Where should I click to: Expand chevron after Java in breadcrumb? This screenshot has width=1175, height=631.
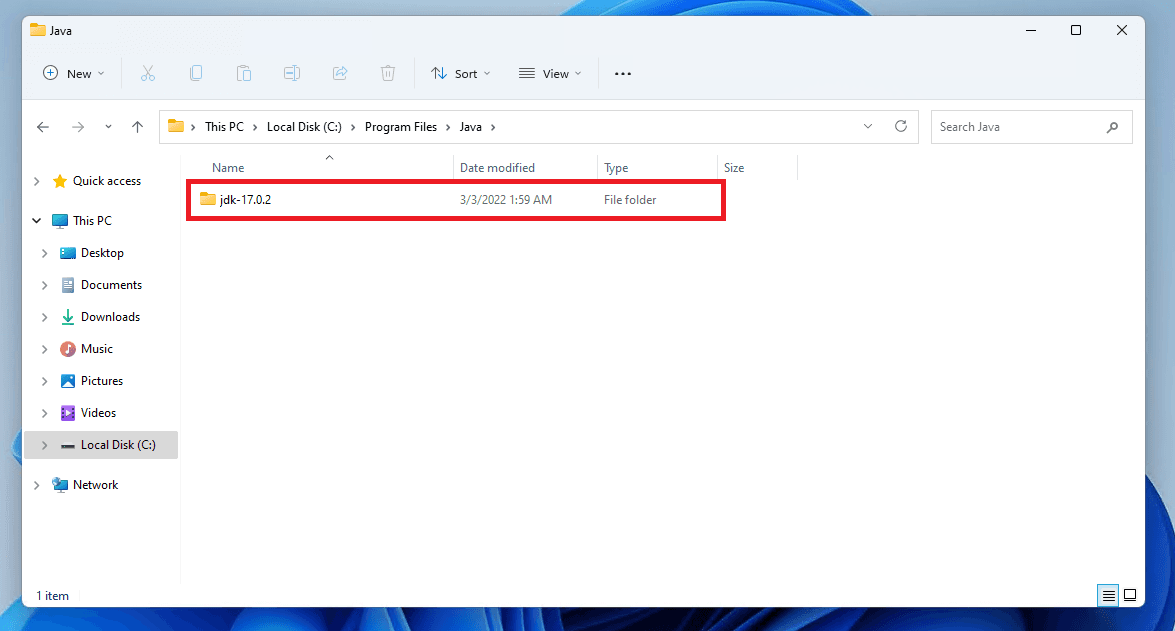point(493,127)
